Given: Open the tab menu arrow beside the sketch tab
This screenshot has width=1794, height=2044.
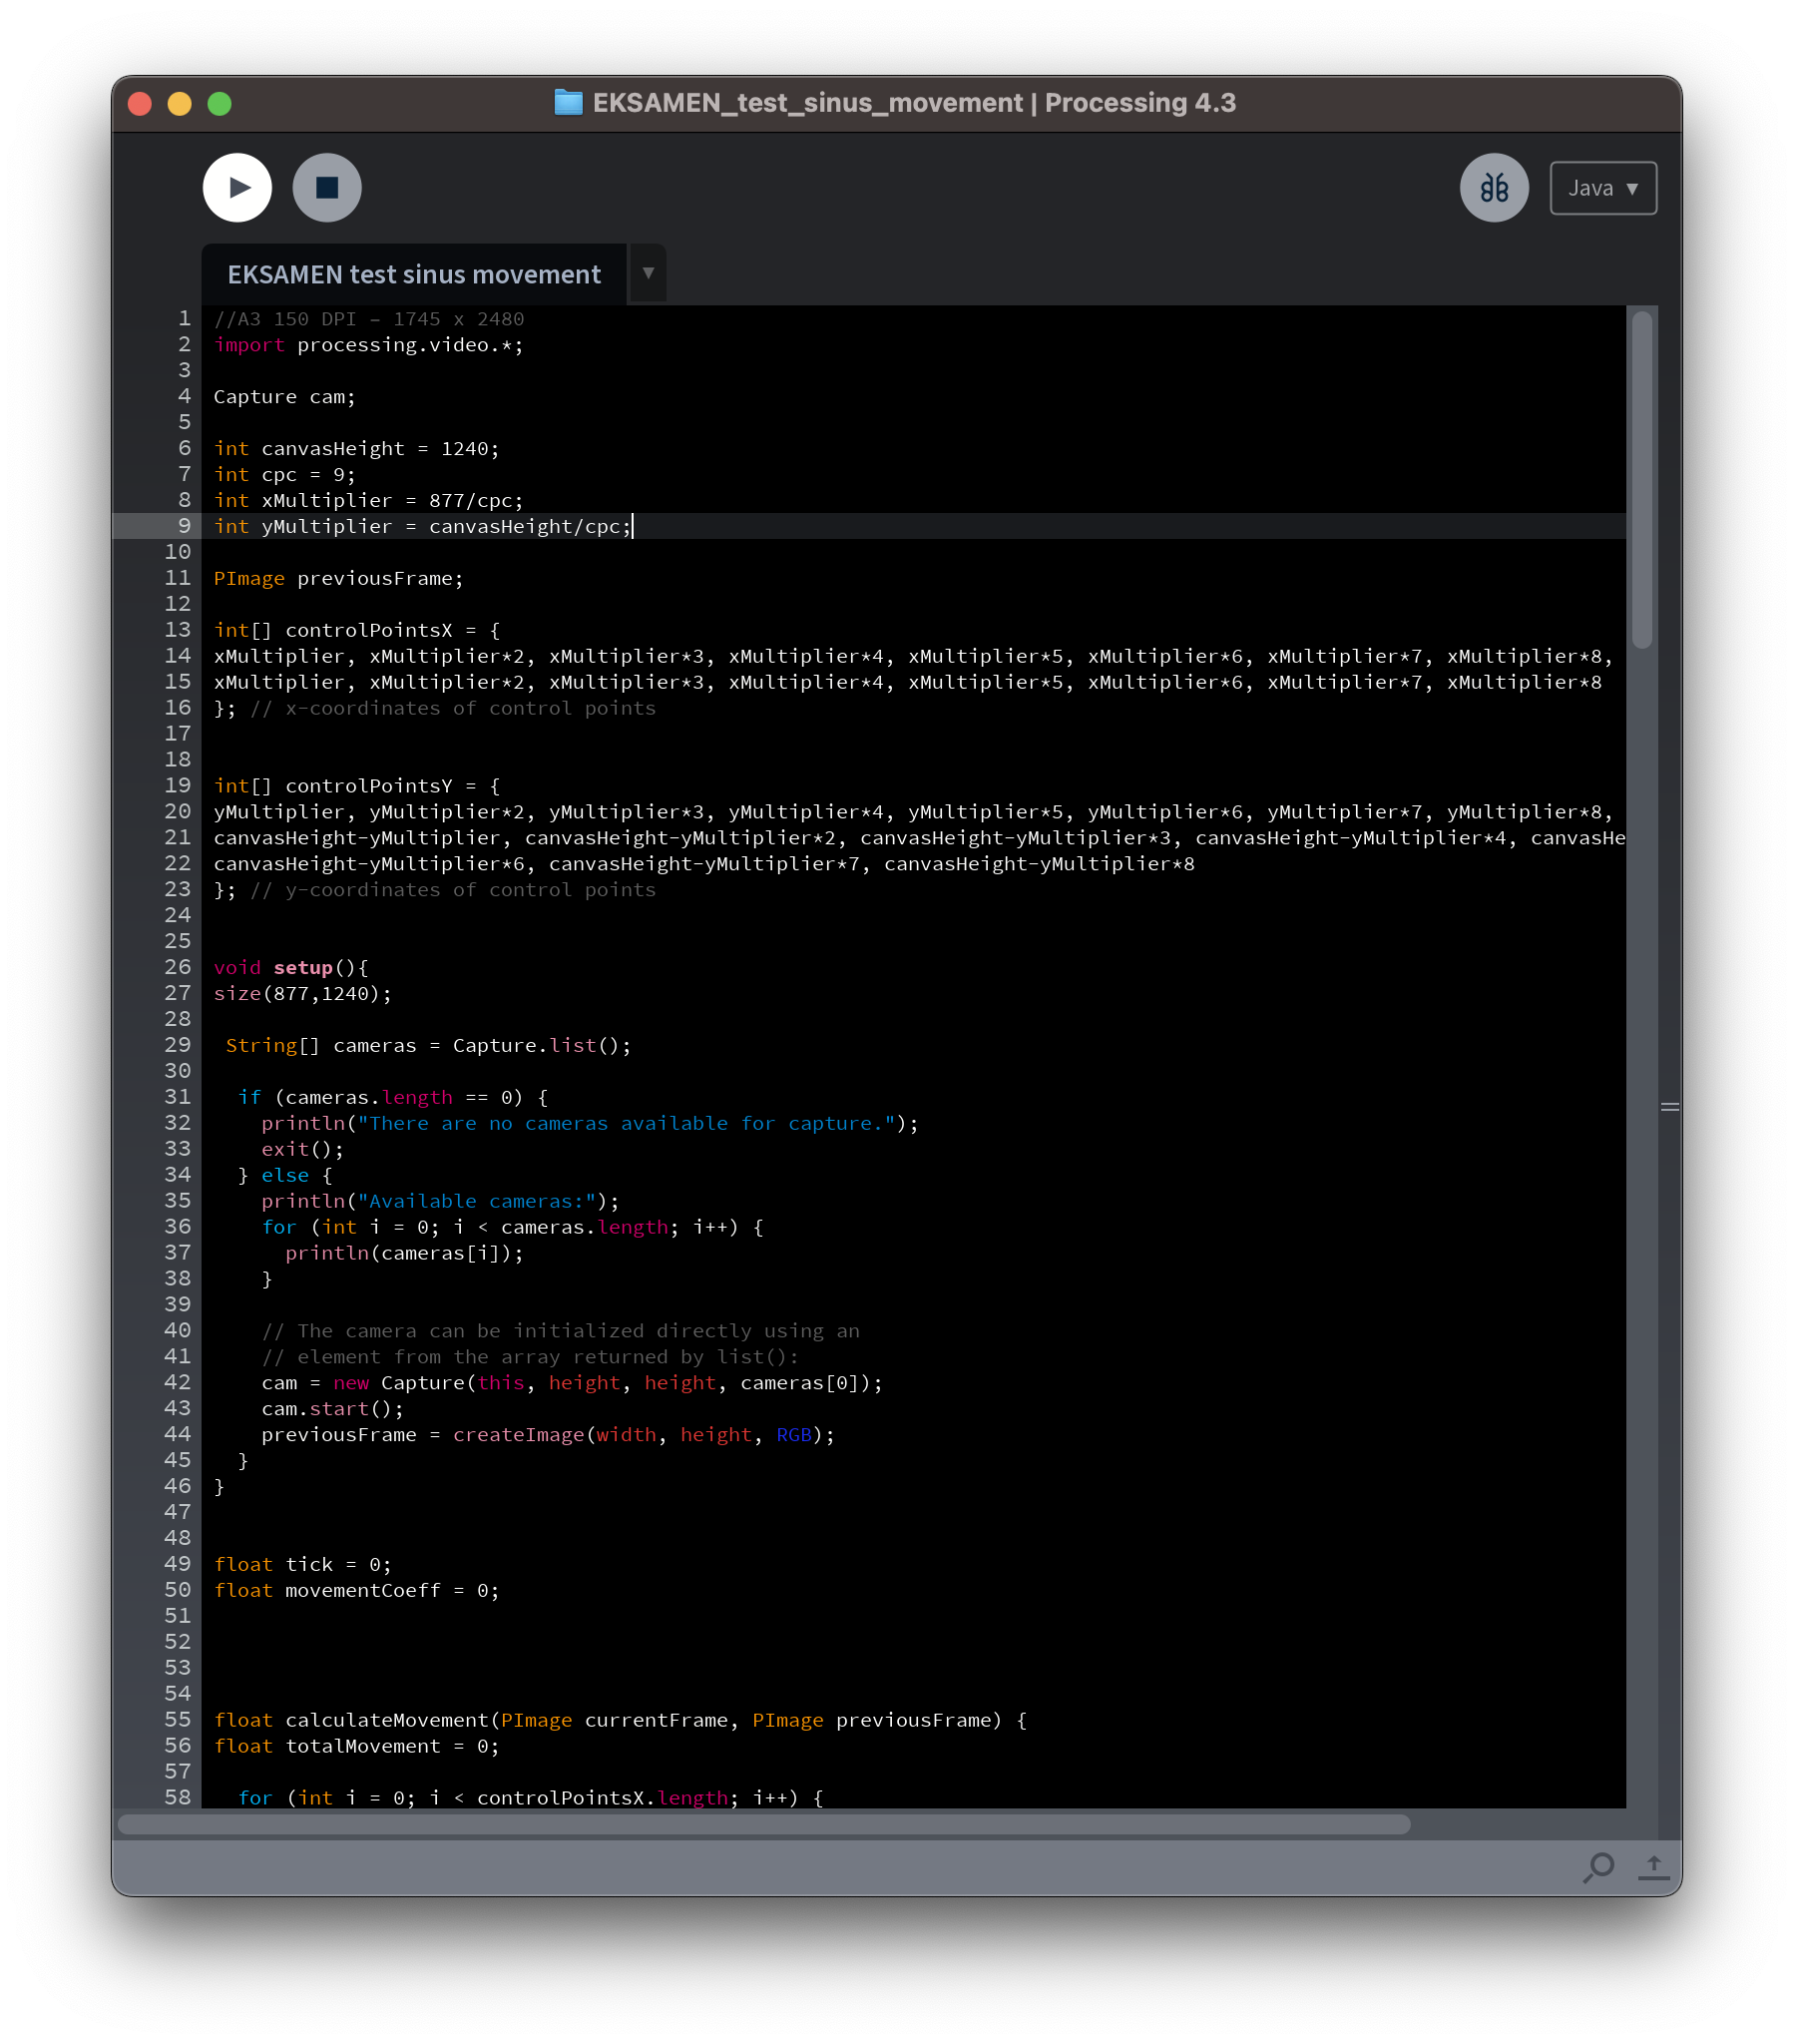Looking at the screenshot, I should click(x=648, y=273).
